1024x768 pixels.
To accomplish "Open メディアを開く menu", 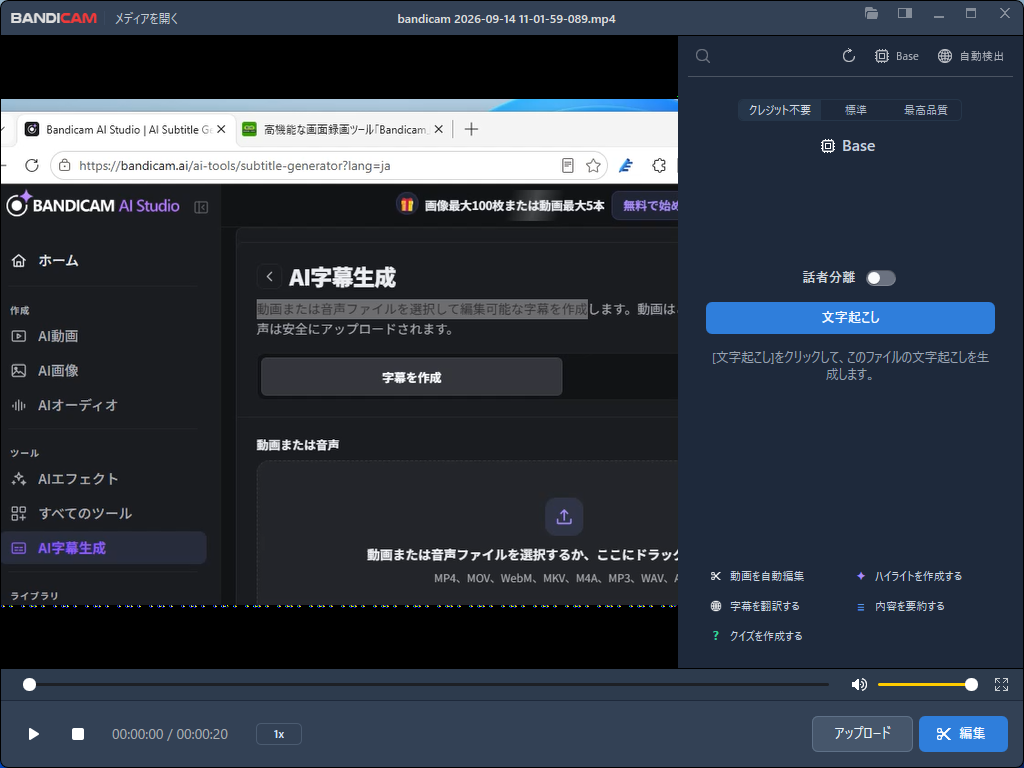I will click(x=146, y=18).
